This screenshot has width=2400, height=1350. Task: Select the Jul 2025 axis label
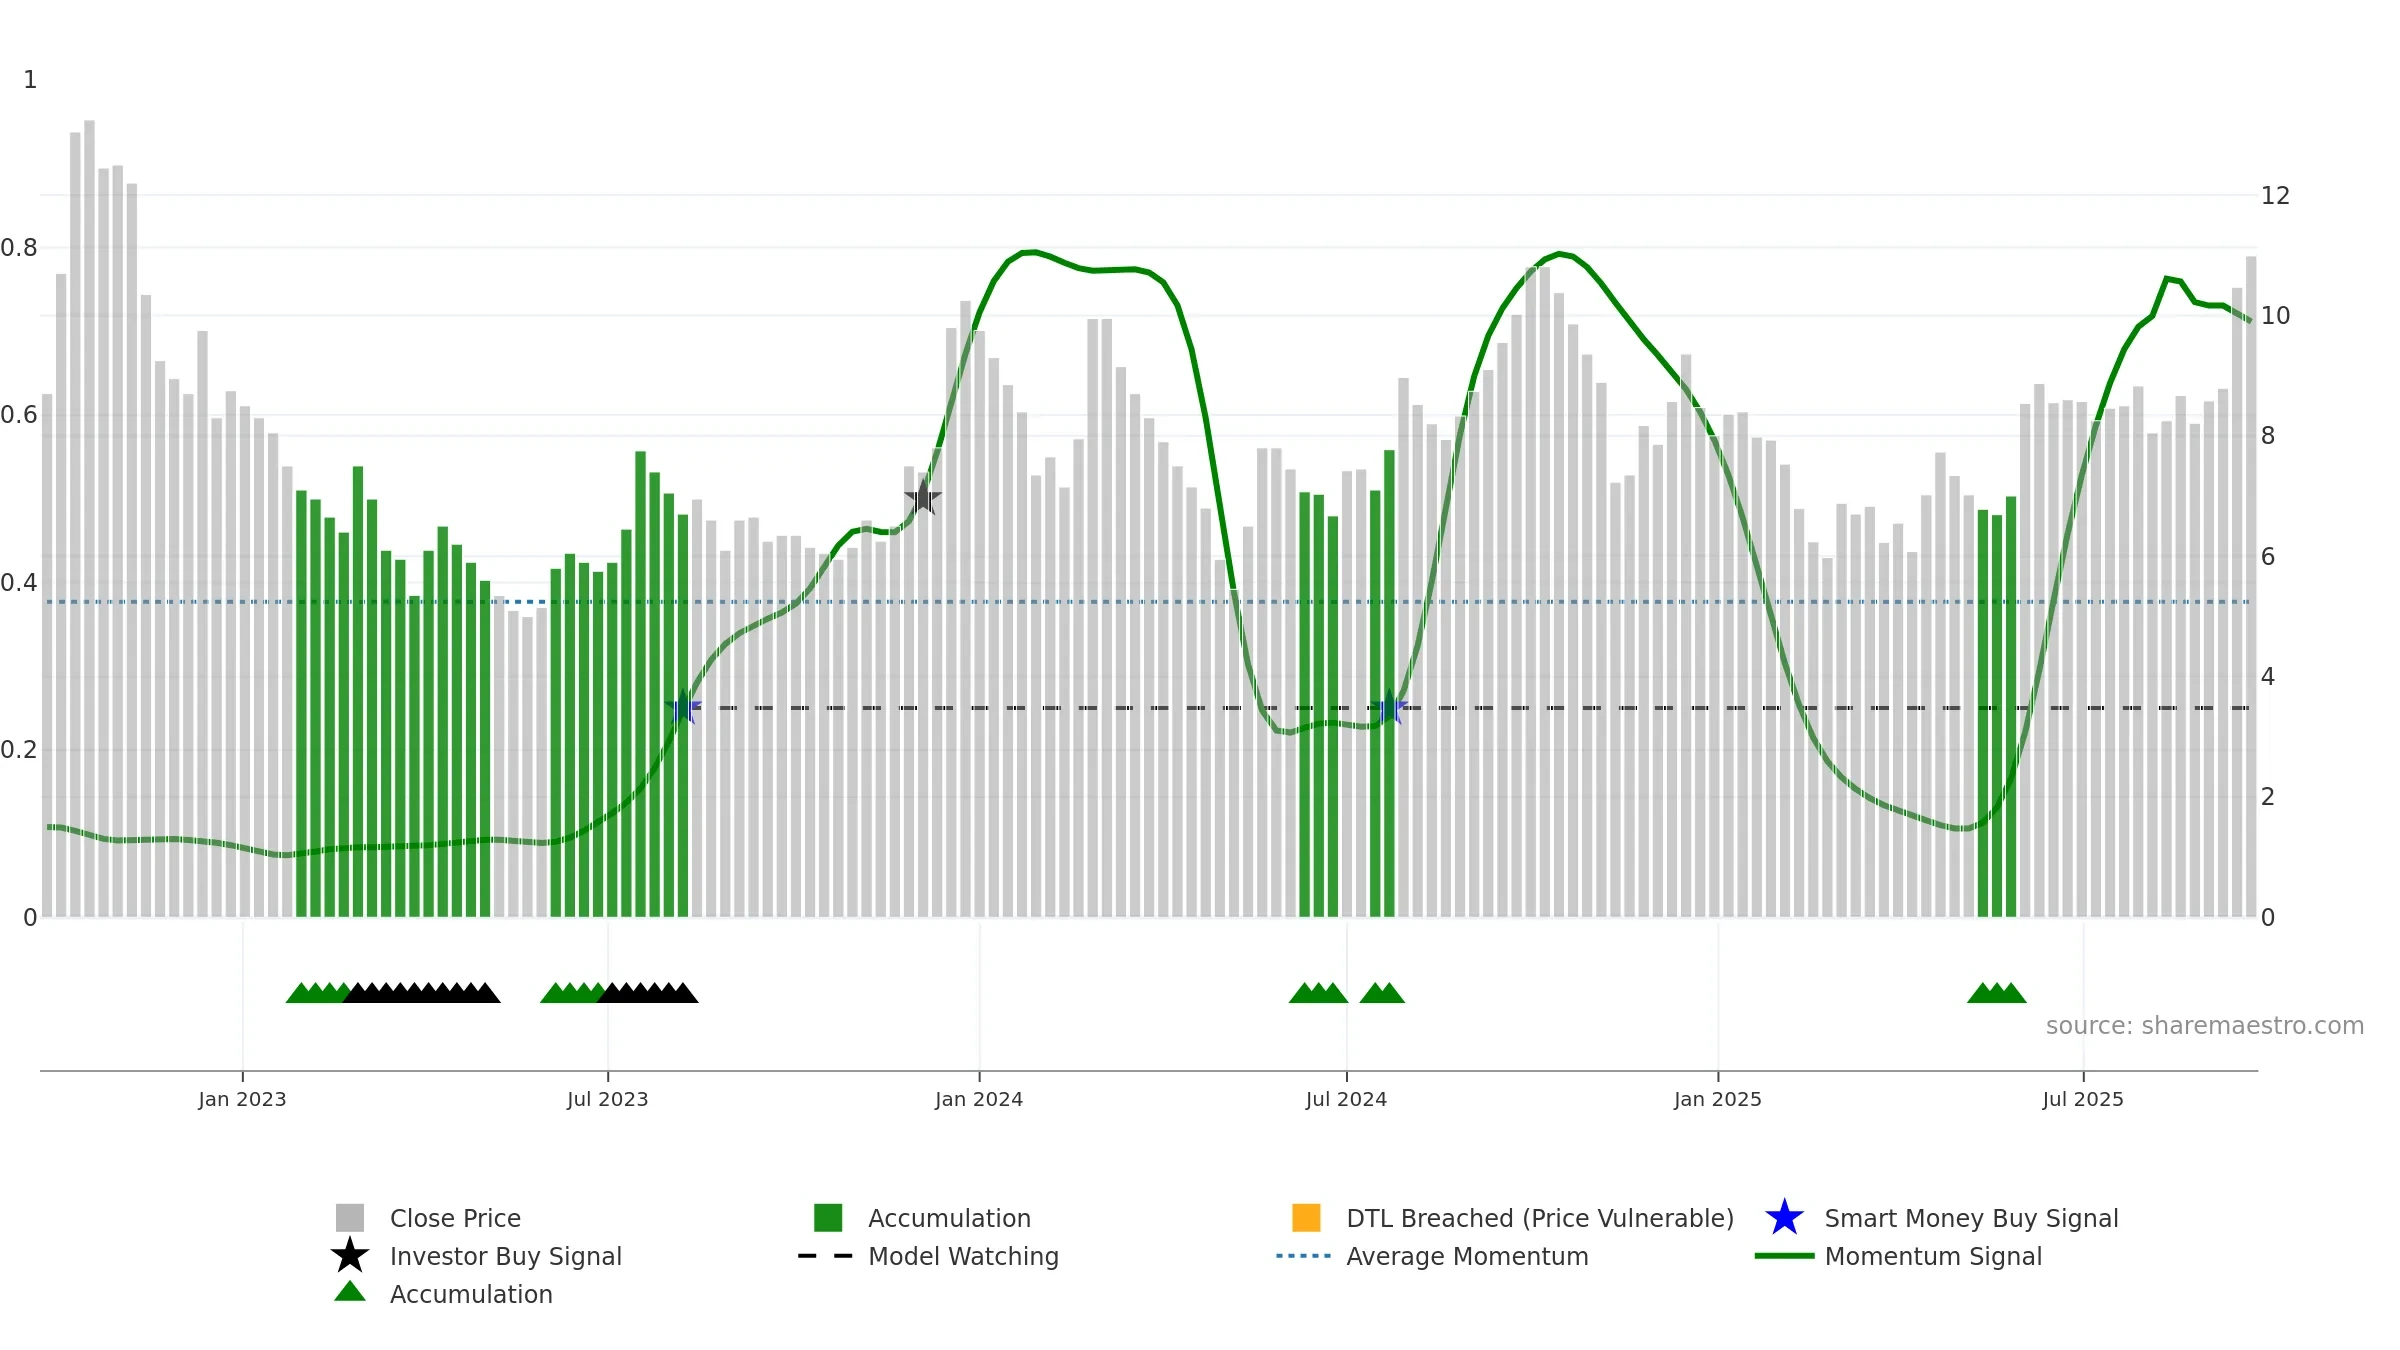pyautogui.click(x=2083, y=1100)
